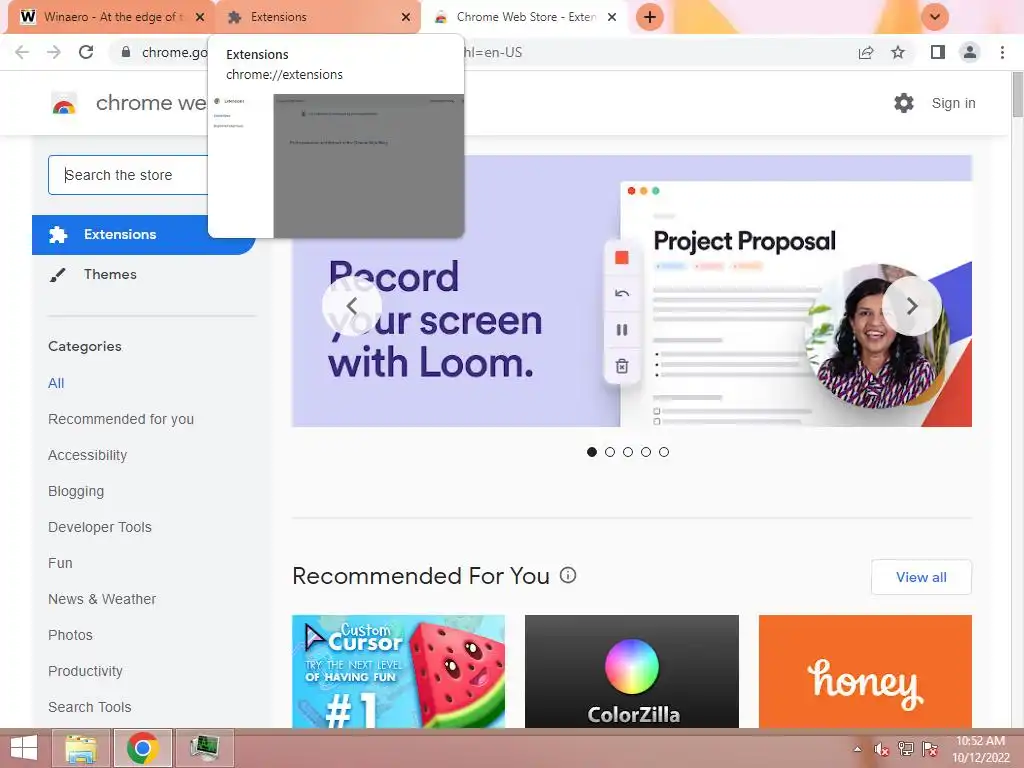Bookmark this tab with the star icon
The image size is (1024, 768).
tap(898, 52)
